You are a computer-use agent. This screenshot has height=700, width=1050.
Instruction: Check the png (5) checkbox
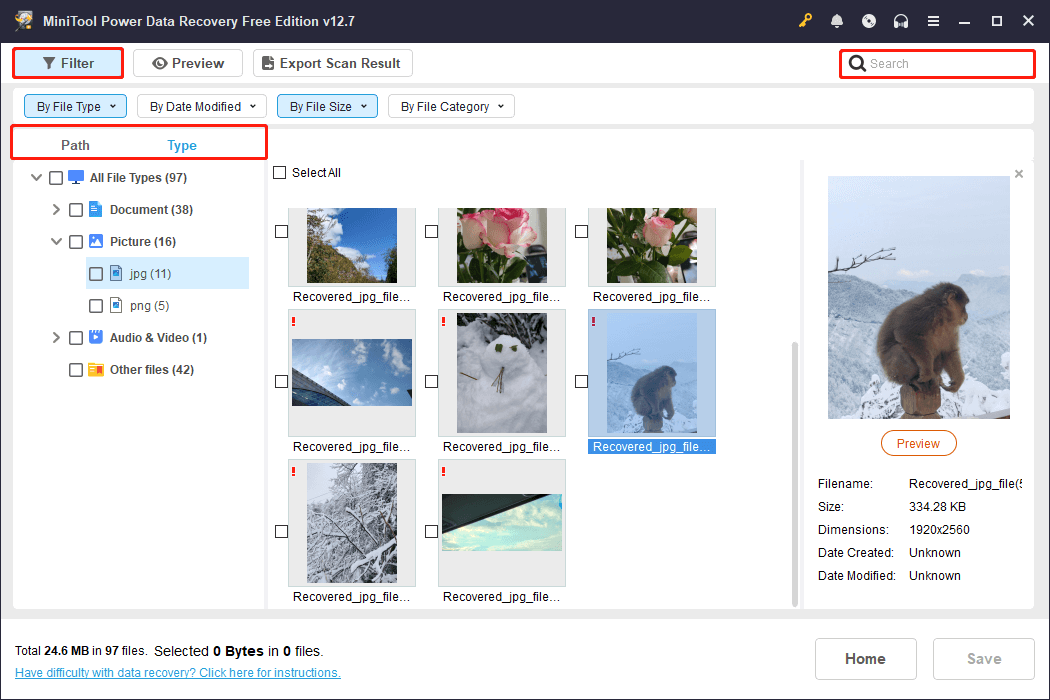(x=96, y=306)
